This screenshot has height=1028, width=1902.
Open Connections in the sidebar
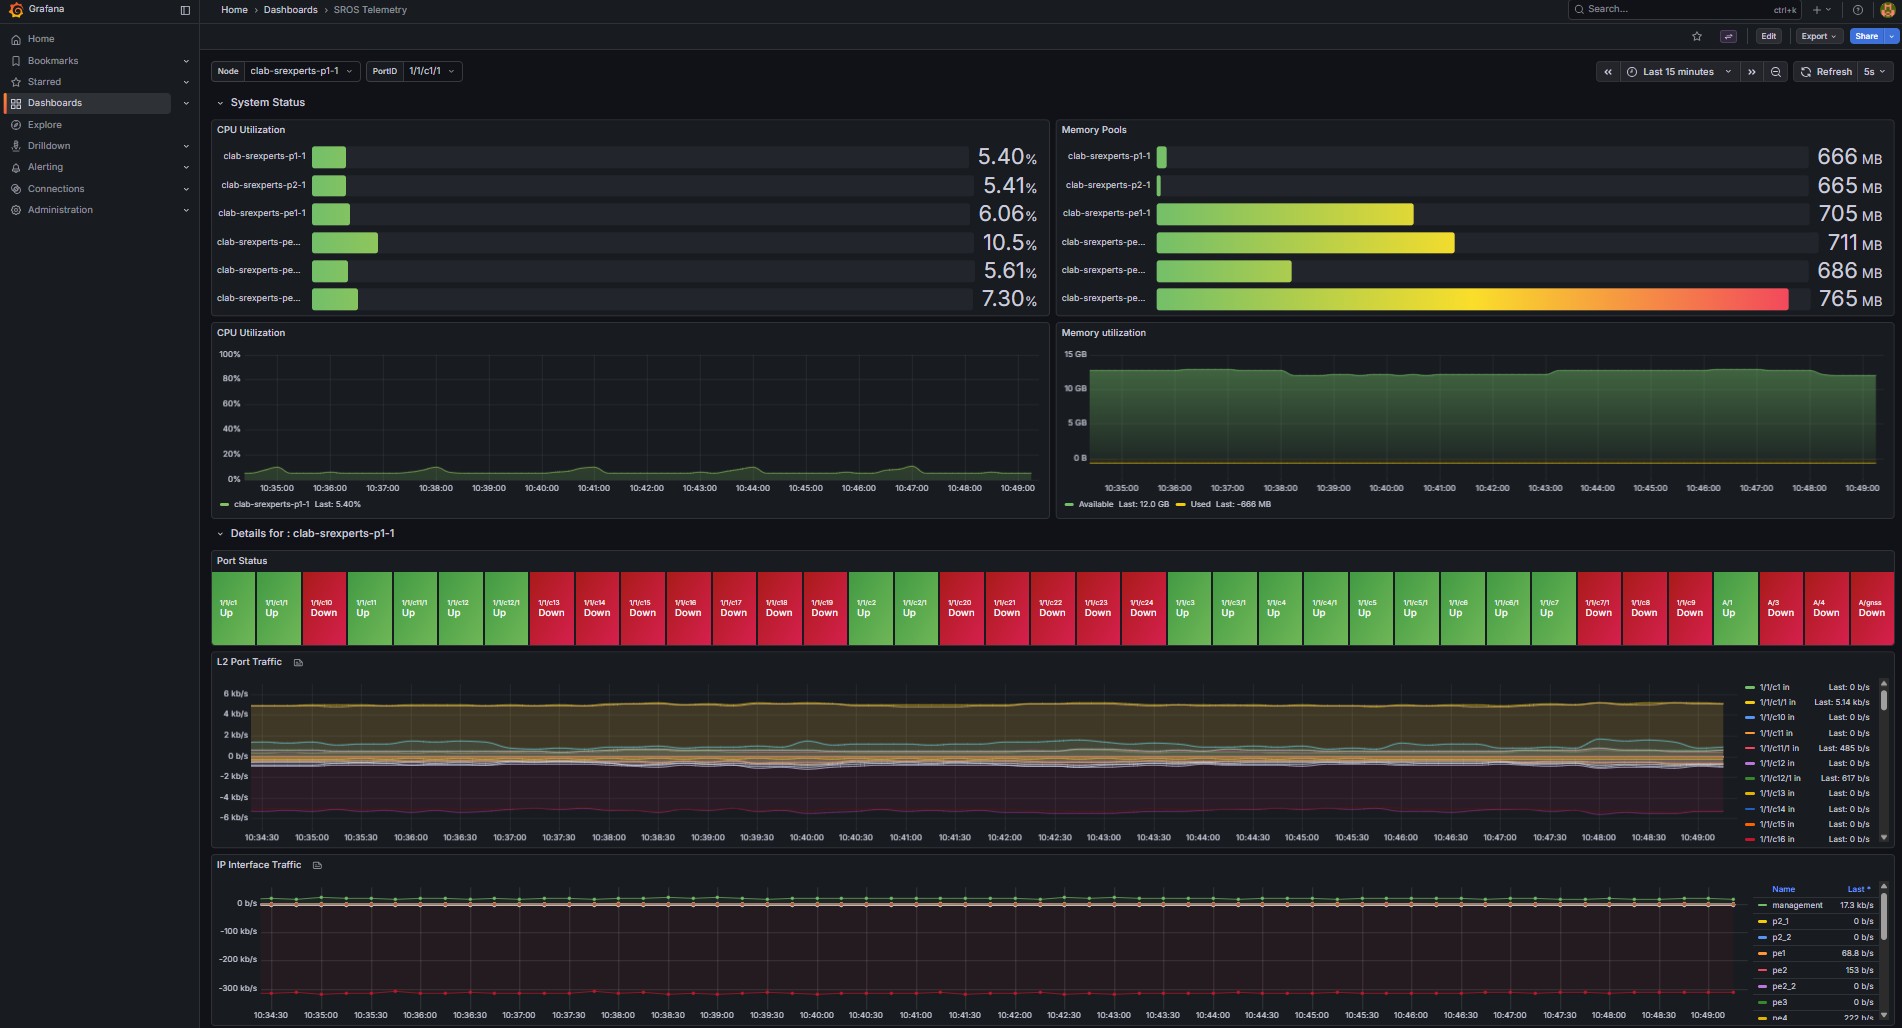[56, 189]
